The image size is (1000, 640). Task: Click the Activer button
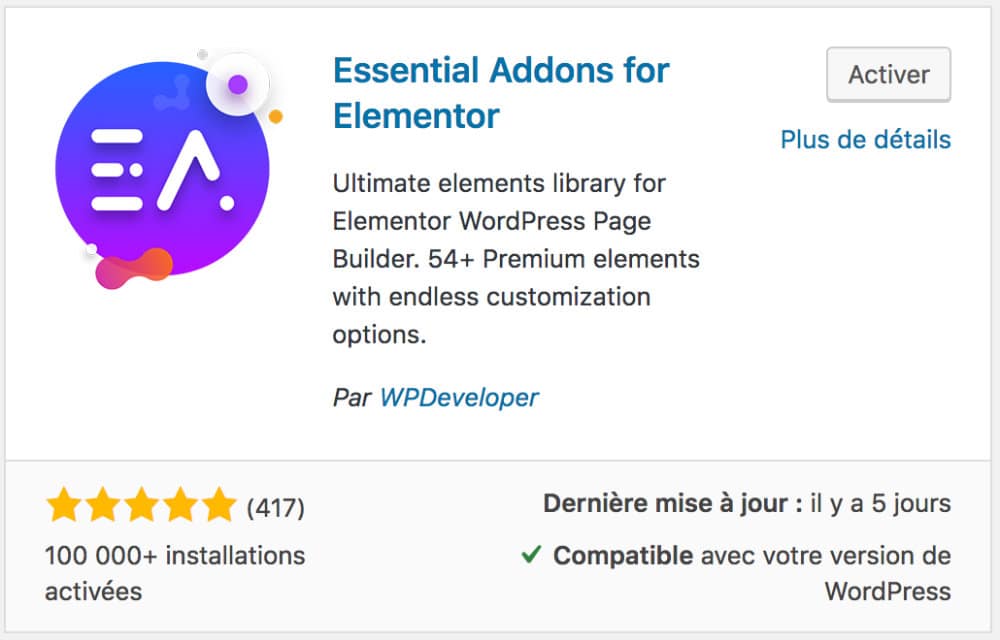click(888, 74)
